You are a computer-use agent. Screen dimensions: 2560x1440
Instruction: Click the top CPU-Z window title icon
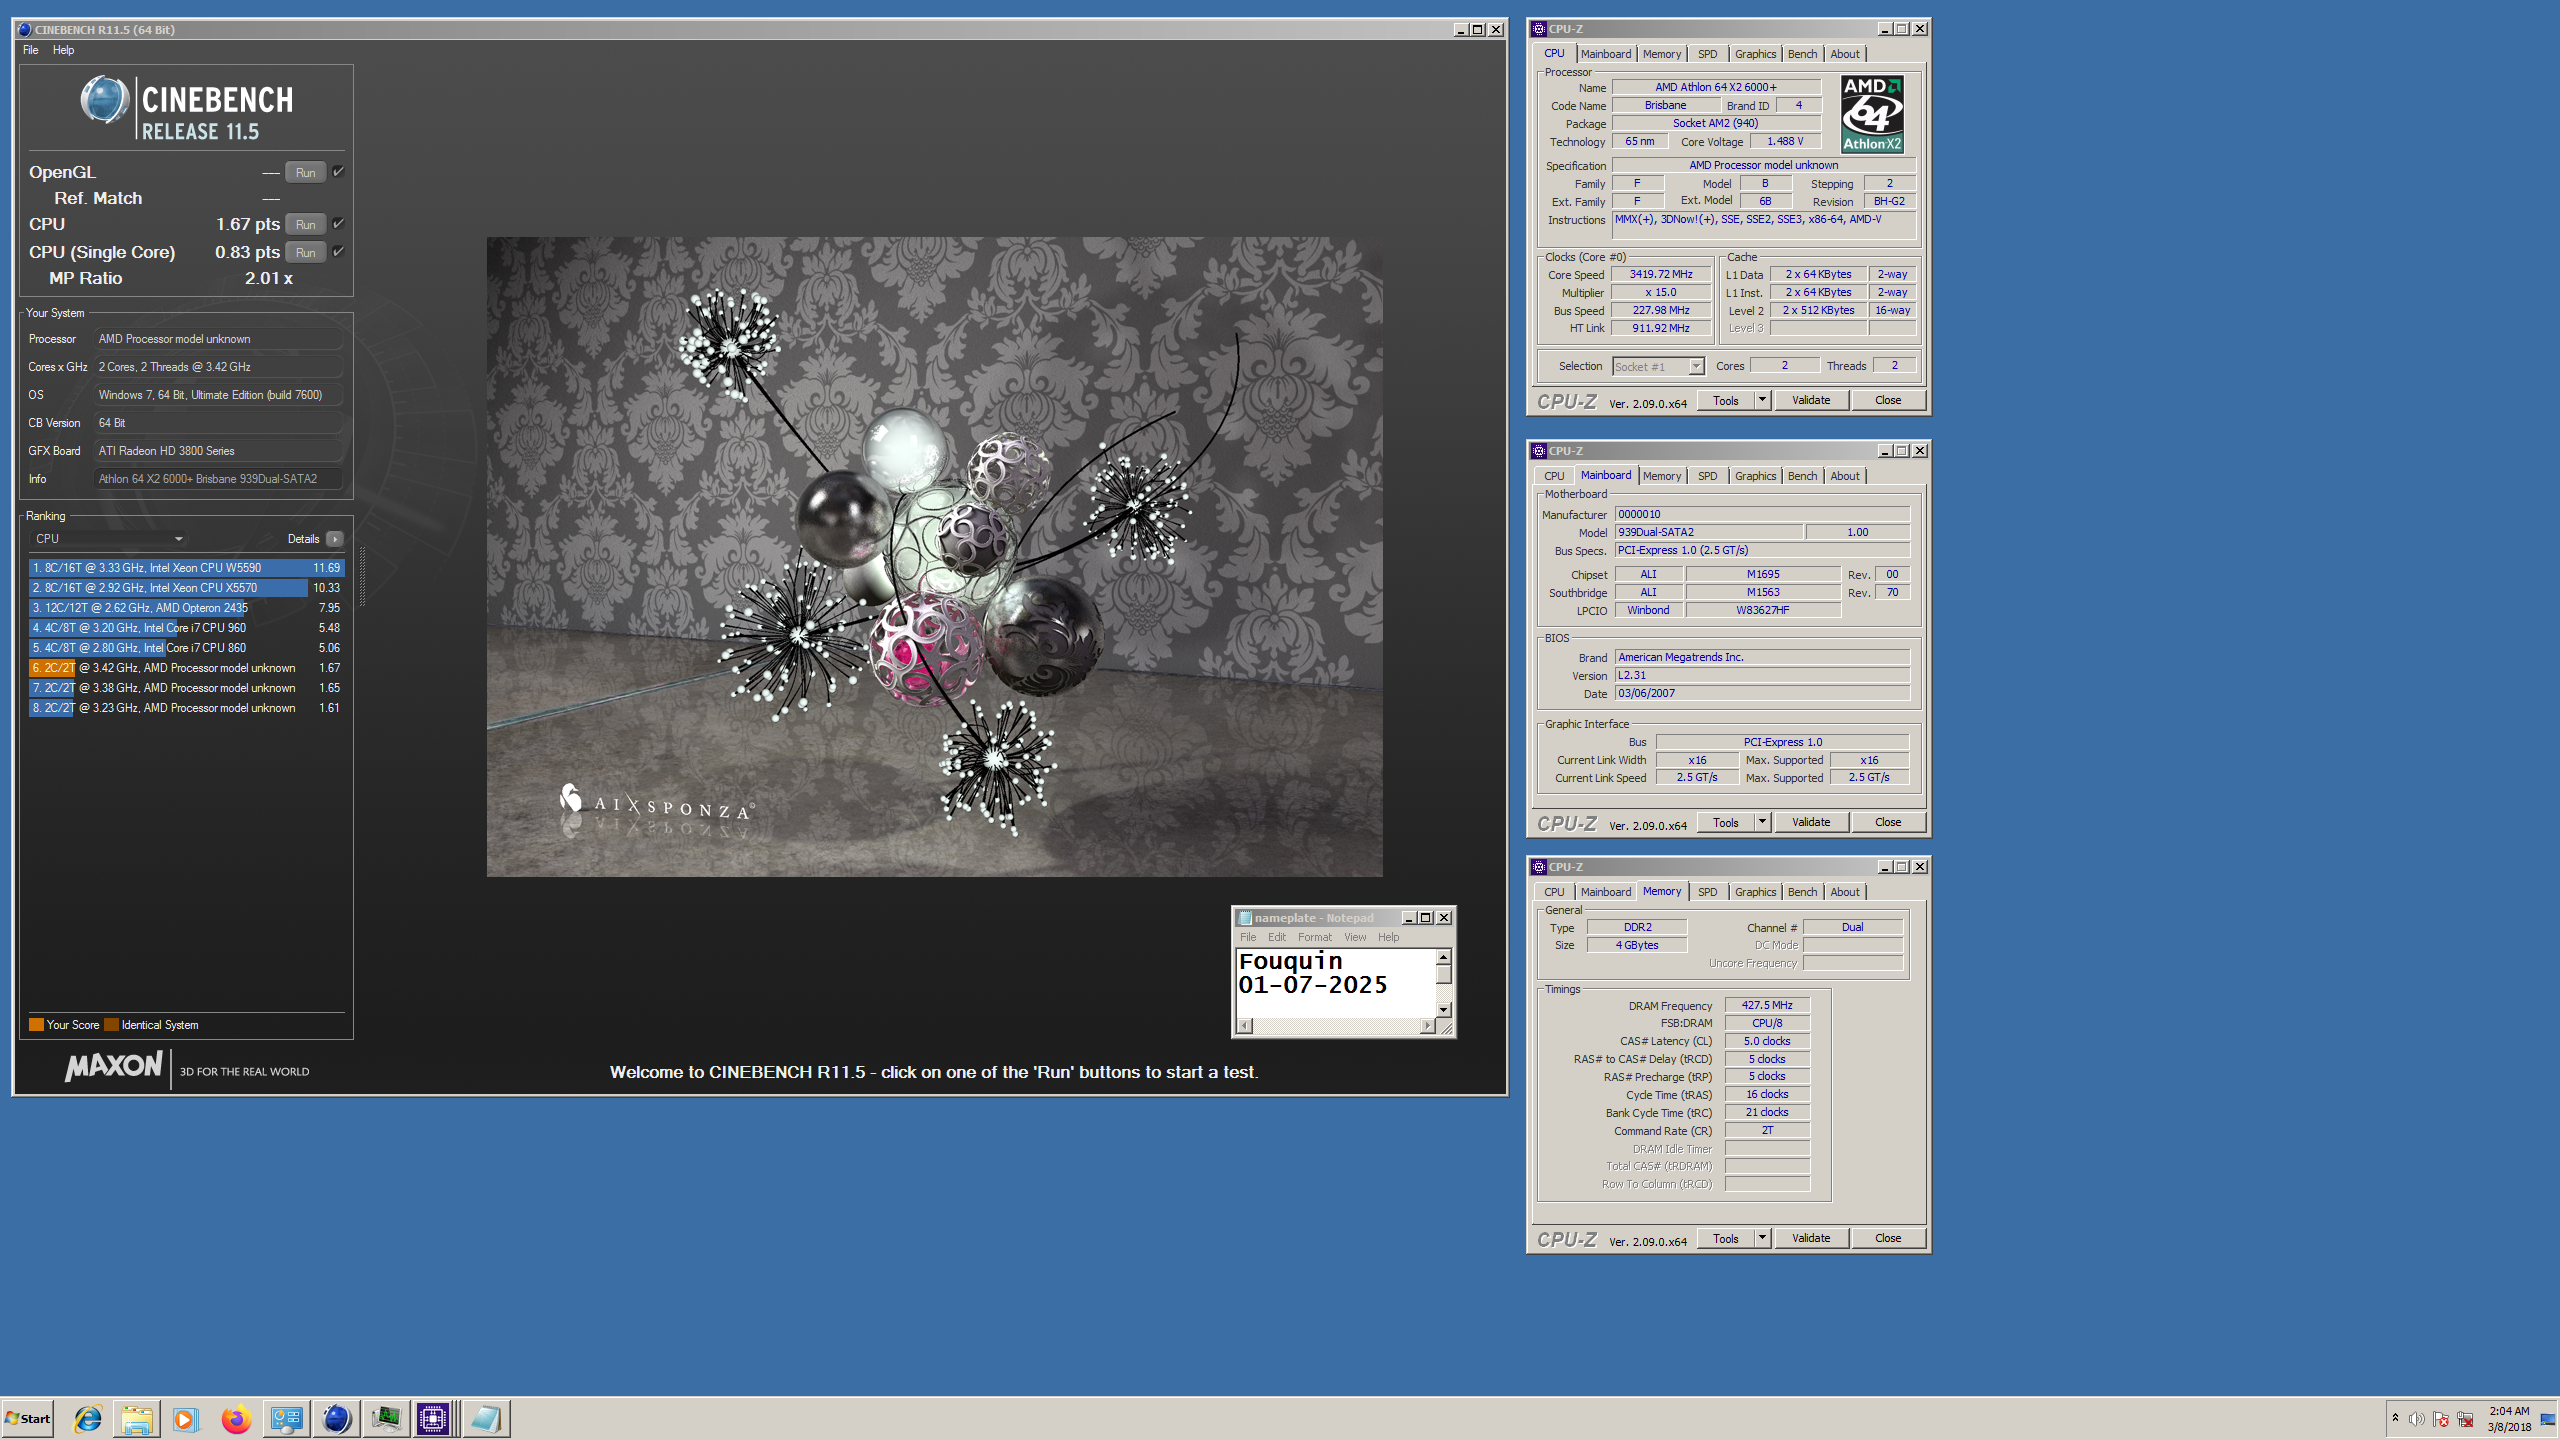point(1539,29)
